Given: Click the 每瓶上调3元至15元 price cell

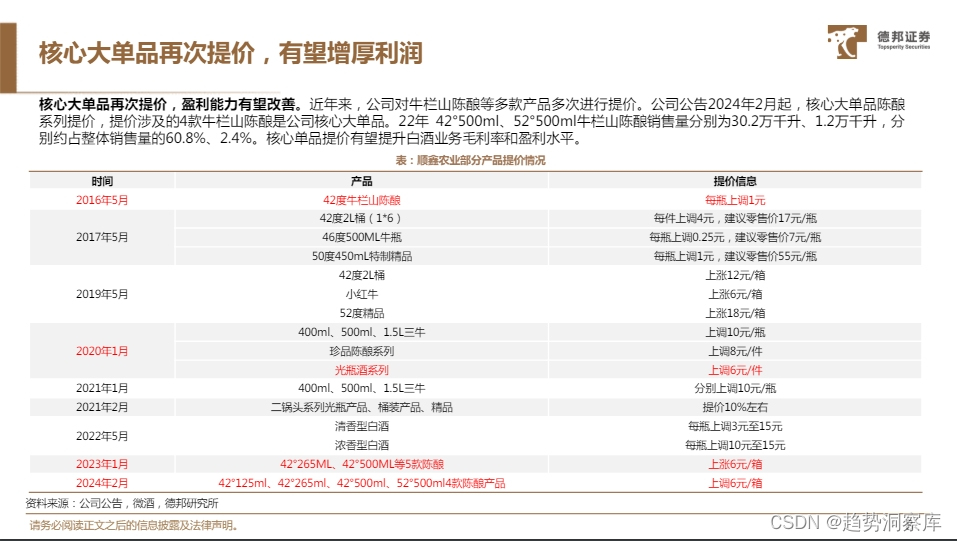Looking at the screenshot, I should (735, 426).
